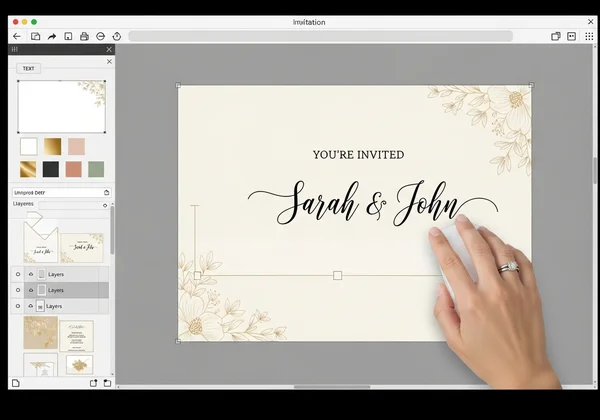Viewport: 600px width, 420px height.
Task: Pick the diagonal gold foil swatch
Action: [28, 169]
